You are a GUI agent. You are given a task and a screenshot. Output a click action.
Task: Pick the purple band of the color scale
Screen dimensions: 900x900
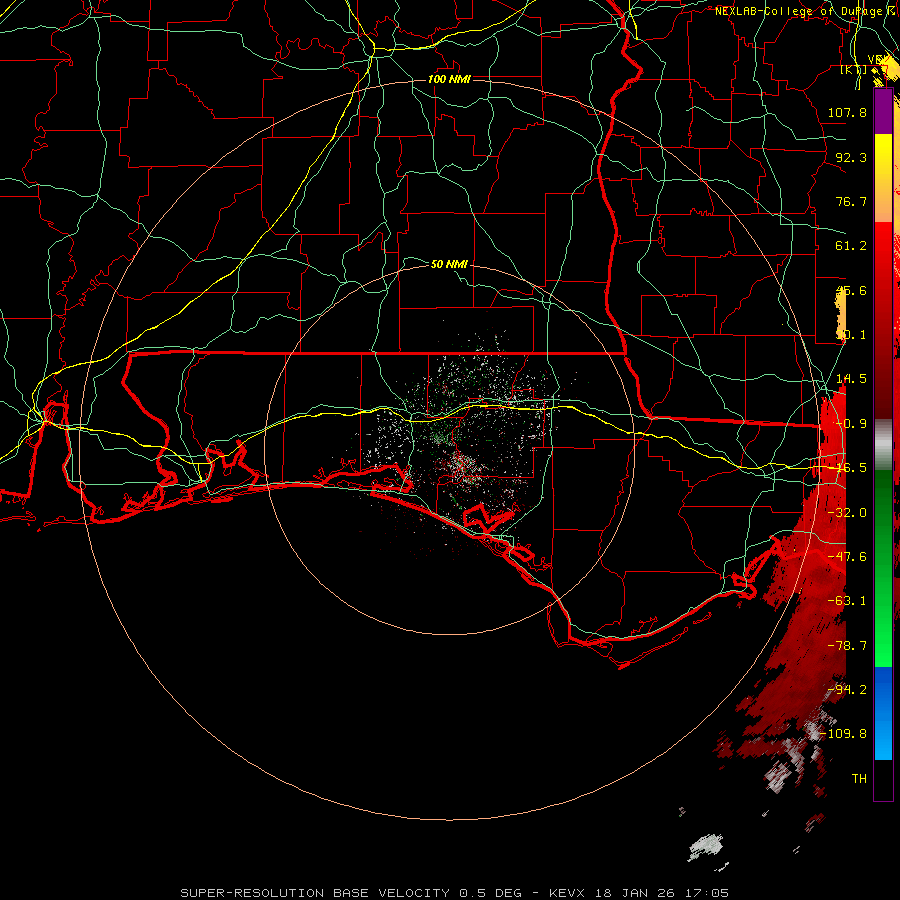883,112
